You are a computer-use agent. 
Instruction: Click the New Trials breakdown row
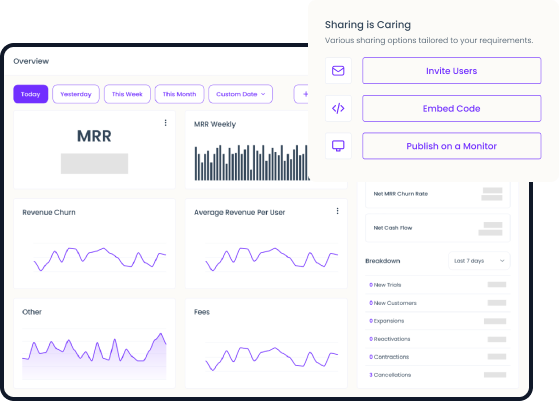(x=438, y=285)
